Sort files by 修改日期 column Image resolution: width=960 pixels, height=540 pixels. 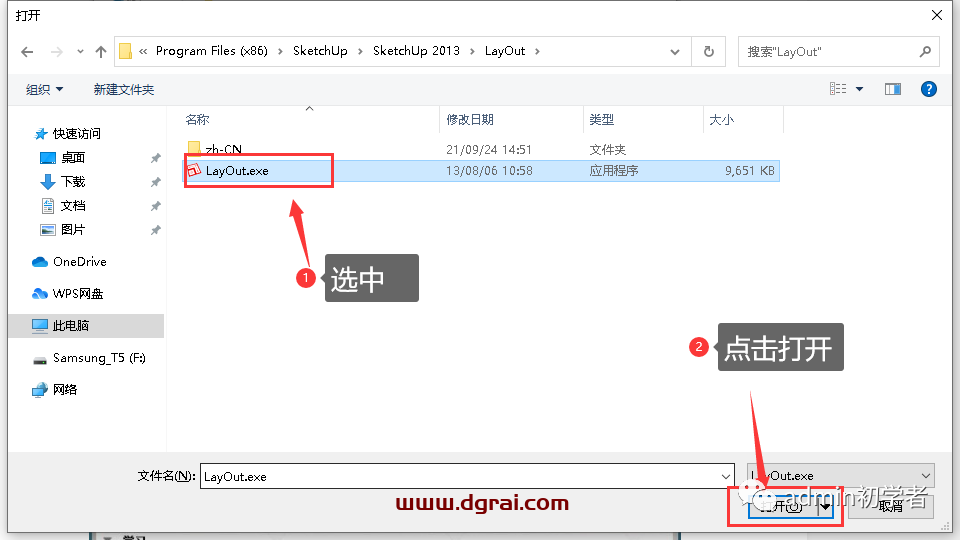click(x=470, y=120)
